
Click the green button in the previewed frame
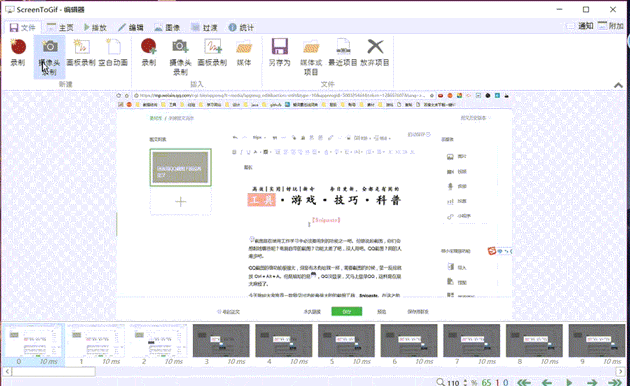click(x=347, y=311)
